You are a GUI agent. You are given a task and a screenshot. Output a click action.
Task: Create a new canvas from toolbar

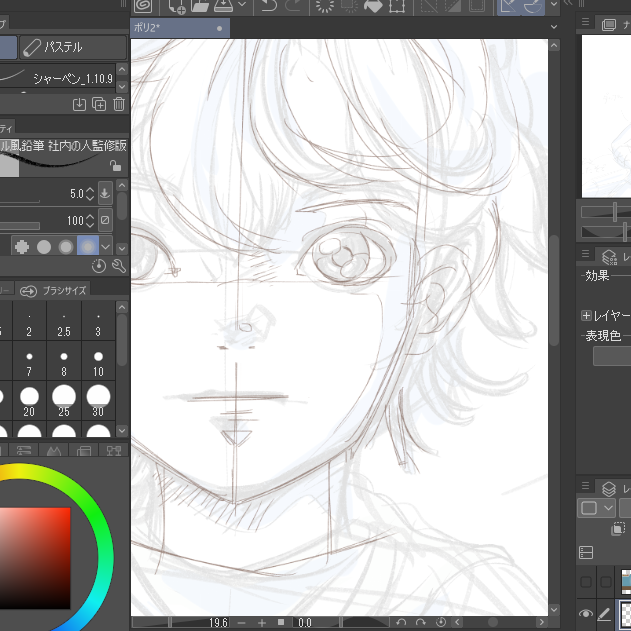click(177, 6)
